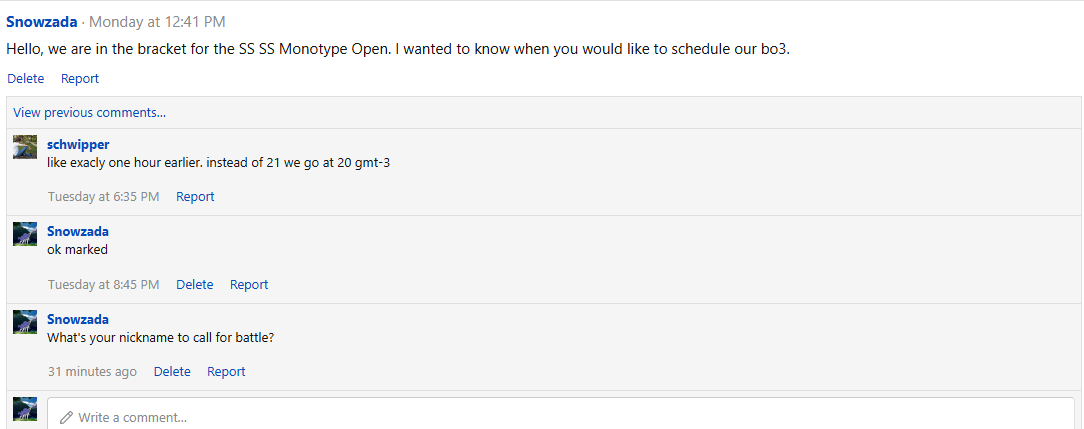This screenshot has height=429, width=1084.
Task: Open schwipper's profile via username link
Action: 78,144
